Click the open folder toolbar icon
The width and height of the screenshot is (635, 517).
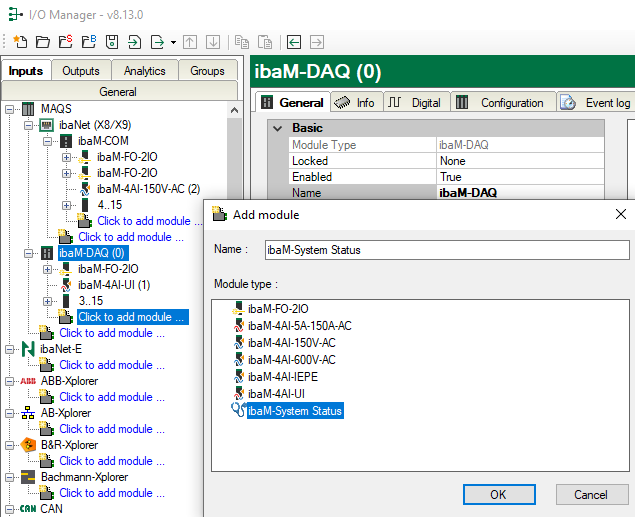pos(43,42)
